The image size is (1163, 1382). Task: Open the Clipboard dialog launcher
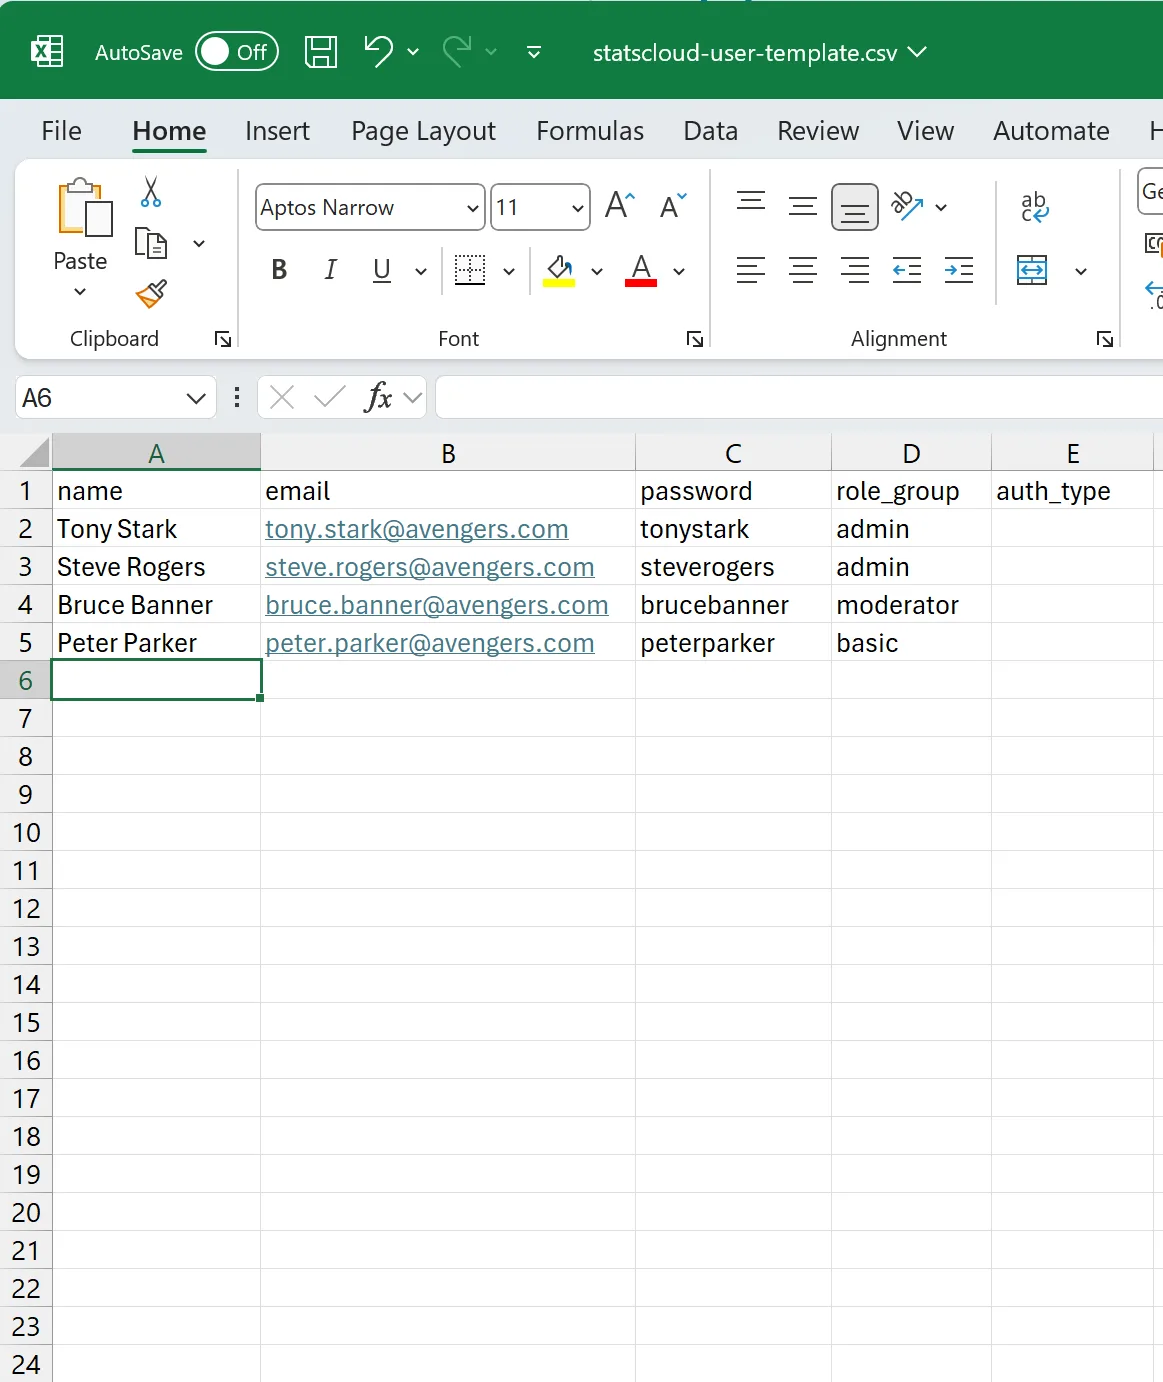click(223, 340)
